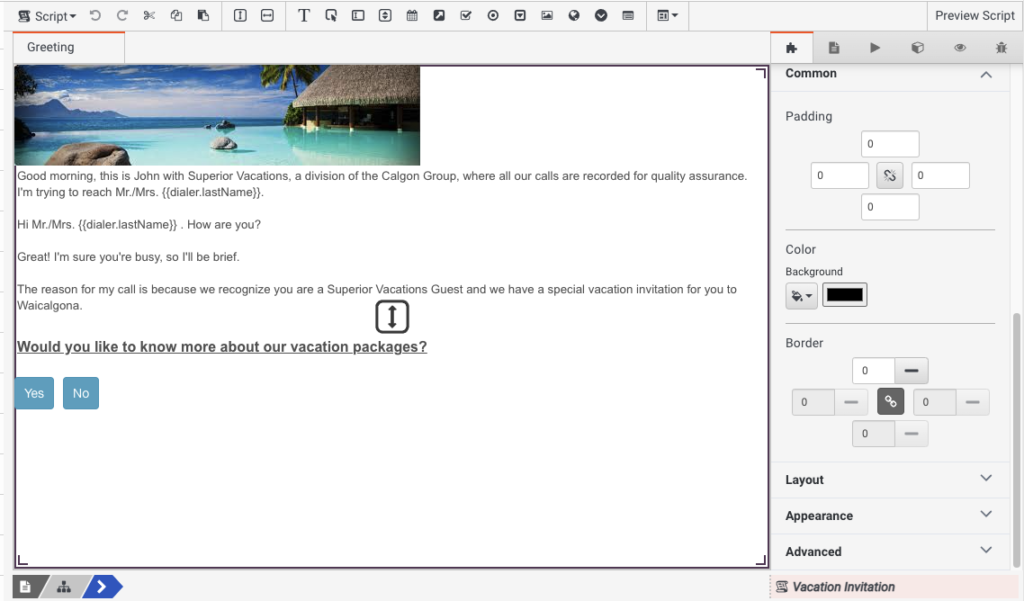Select the Image element tool
Viewport: 1024px width, 601px height.
point(546,15)
